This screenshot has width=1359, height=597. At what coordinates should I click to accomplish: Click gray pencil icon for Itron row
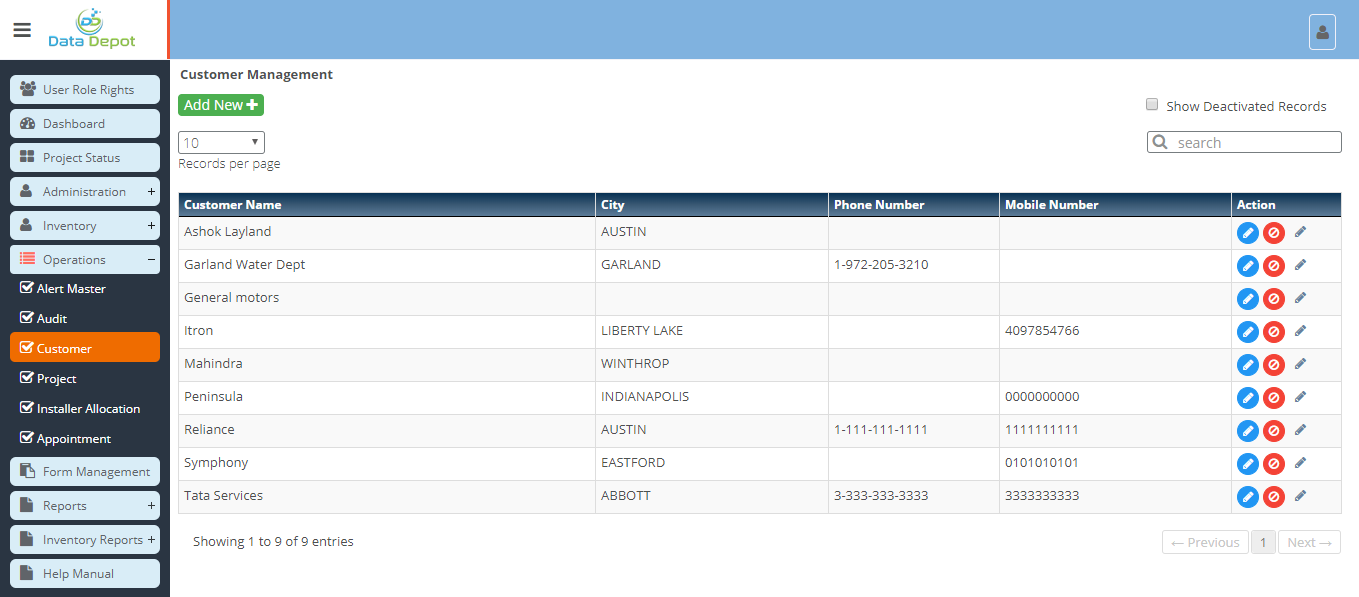coord(1300,331)
